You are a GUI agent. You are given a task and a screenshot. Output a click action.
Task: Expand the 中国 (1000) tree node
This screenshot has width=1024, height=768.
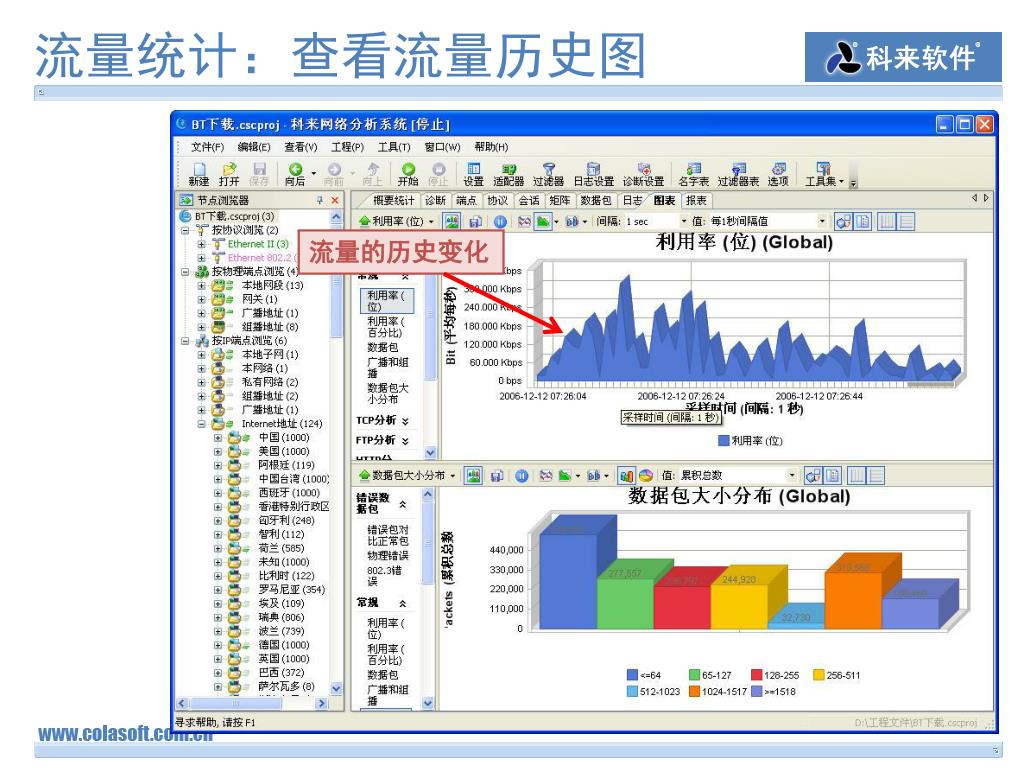[x=218, y=438]
